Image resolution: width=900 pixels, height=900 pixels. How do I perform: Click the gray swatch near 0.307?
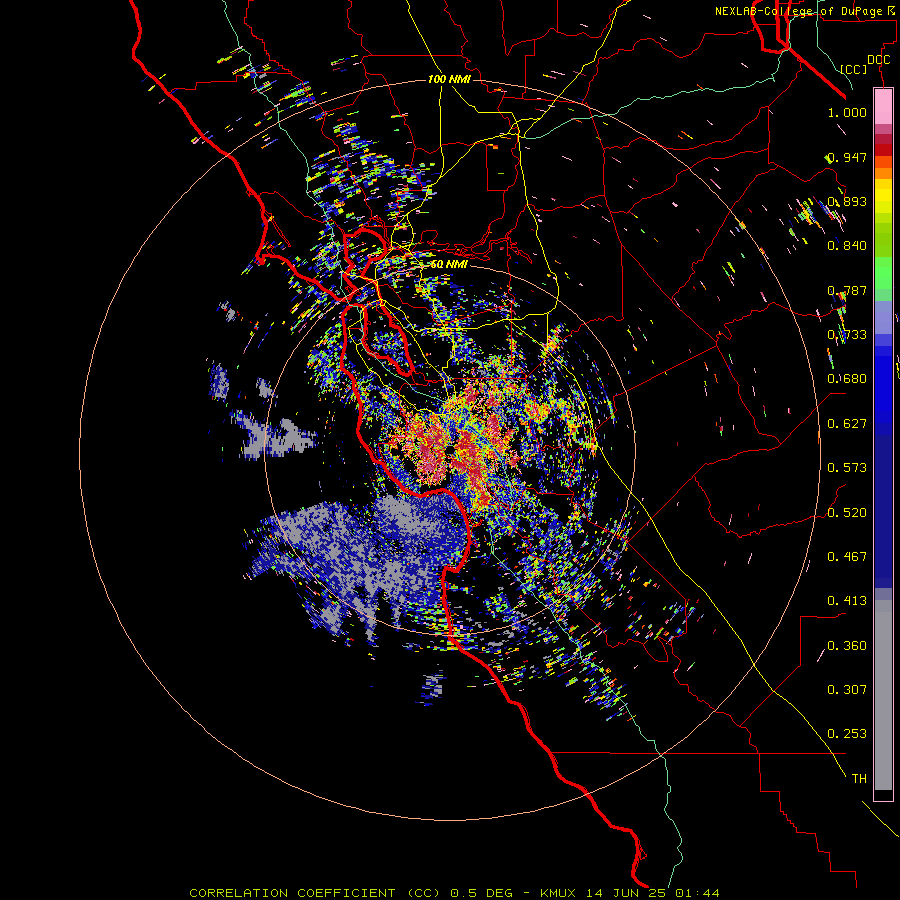tap(883, 695)
